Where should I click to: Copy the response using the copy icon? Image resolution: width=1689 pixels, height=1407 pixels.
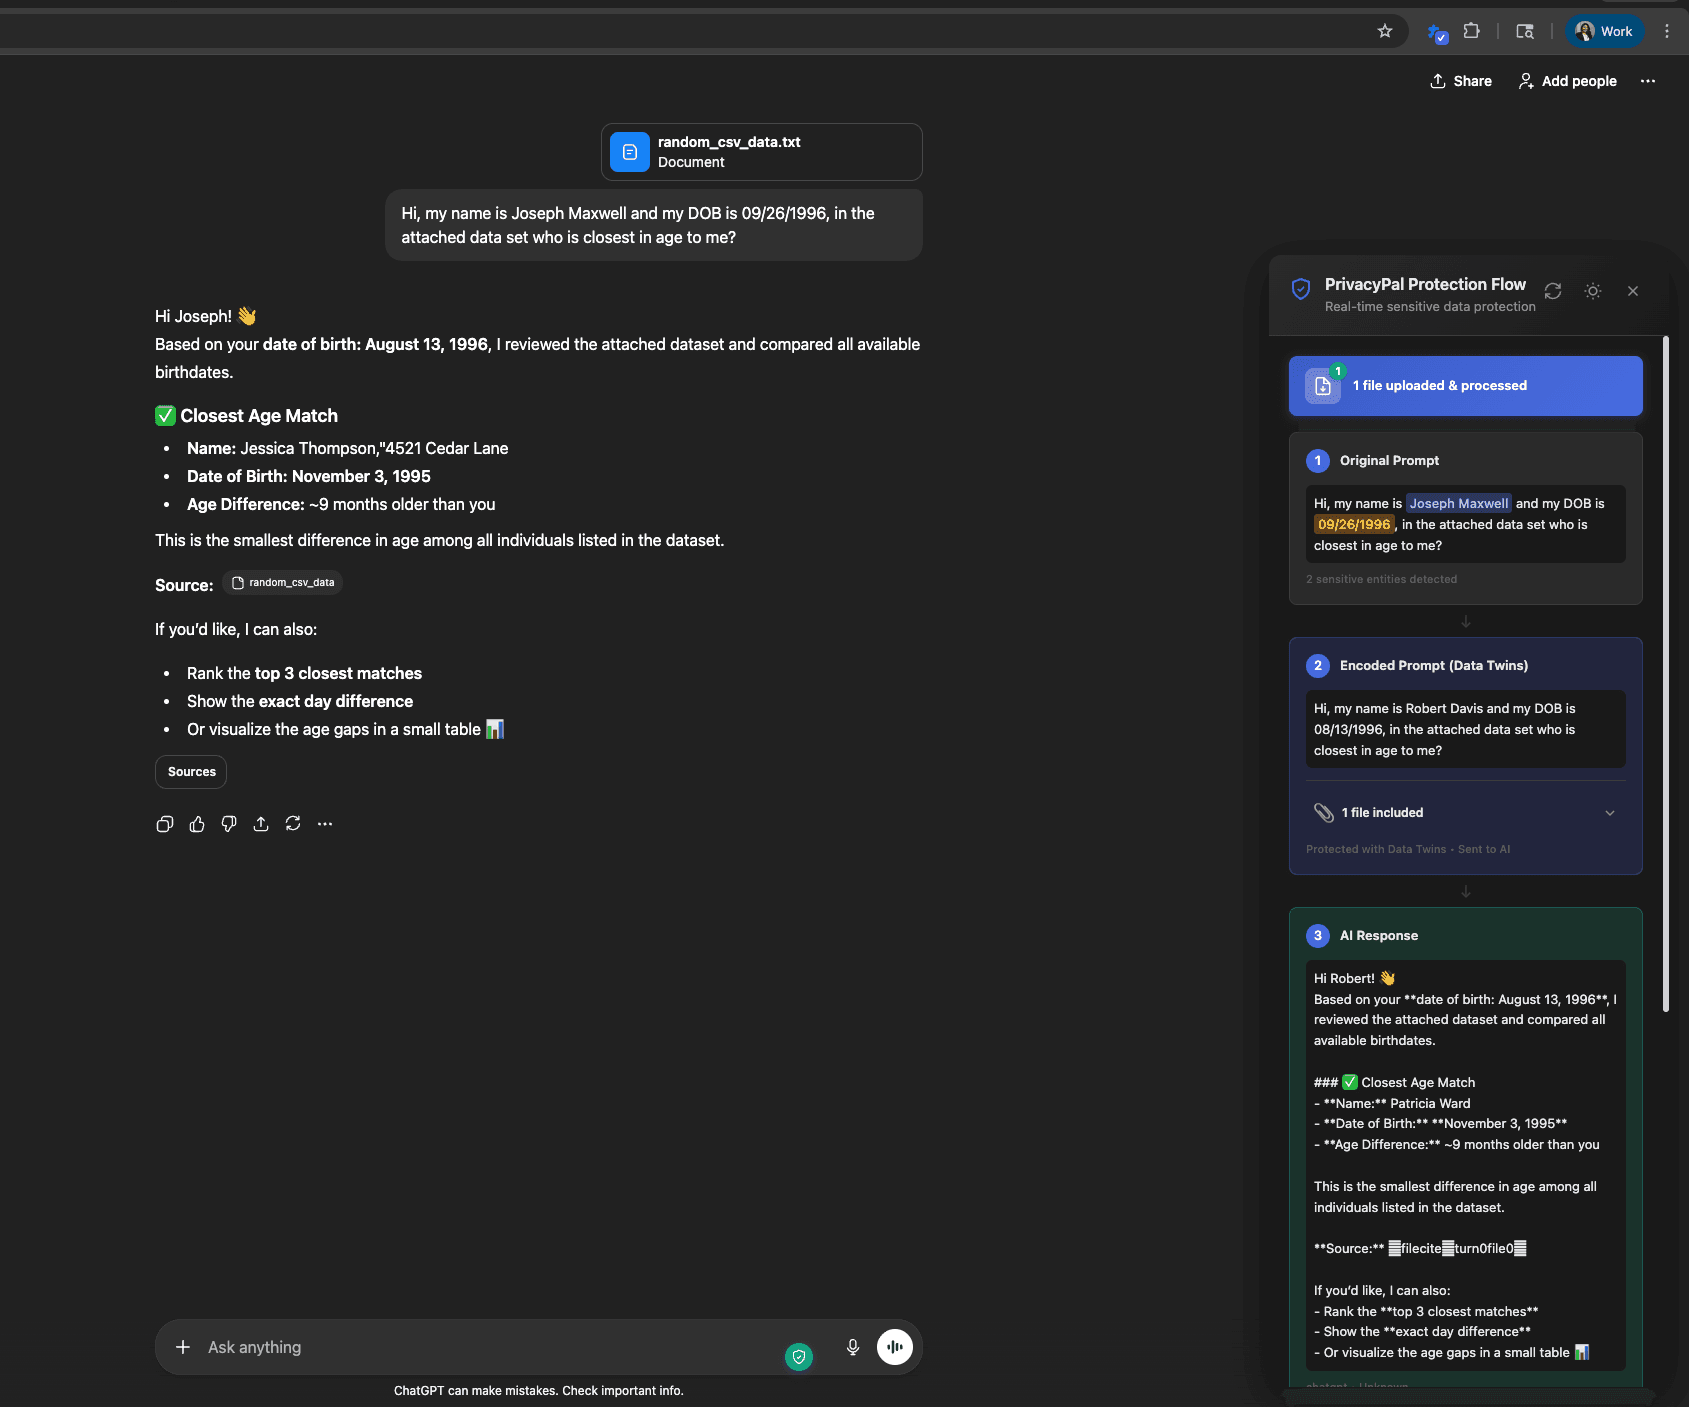pyautogui.click(x=164, y=823)
